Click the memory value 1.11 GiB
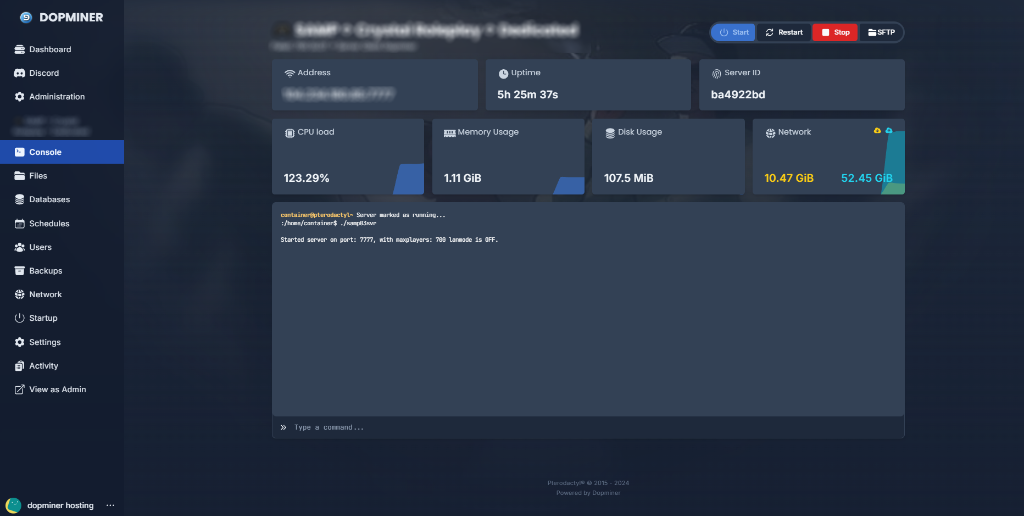The width and height of the screenshot is (1024, 516). coord(462,178)
